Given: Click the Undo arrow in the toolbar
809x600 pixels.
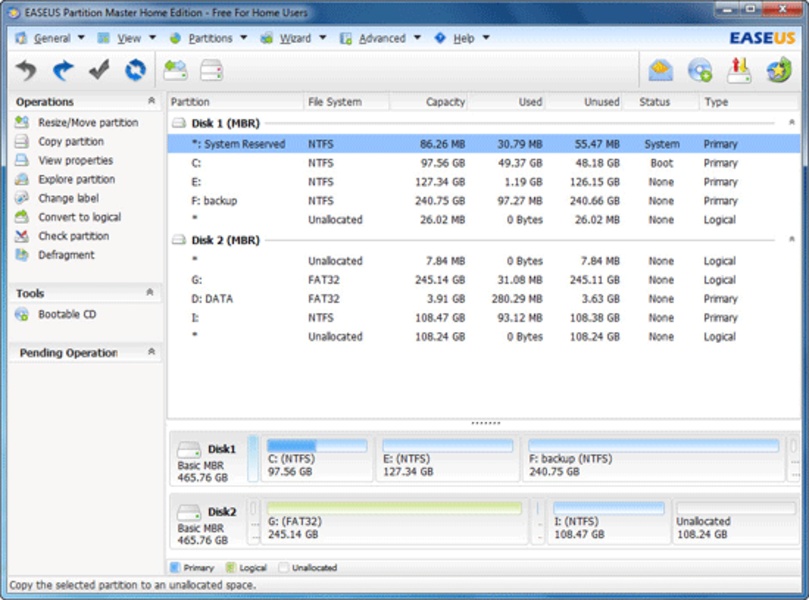Looking at the screenshot, I should 27,70.
